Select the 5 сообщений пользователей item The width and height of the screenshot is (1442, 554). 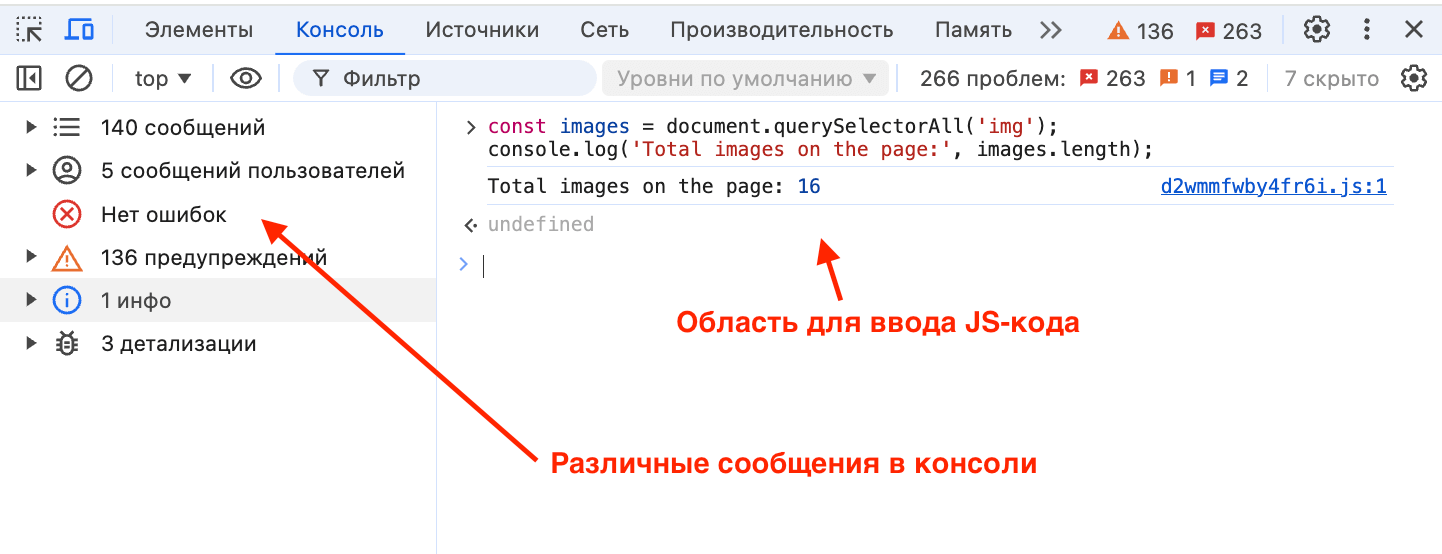(x=253, y=170)
